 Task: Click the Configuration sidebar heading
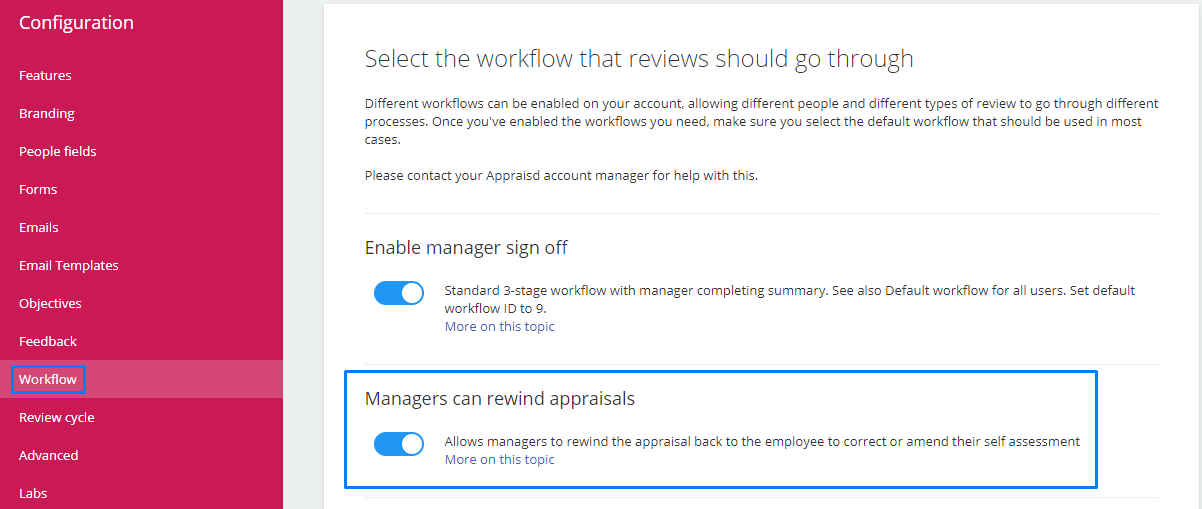(76, 22)
